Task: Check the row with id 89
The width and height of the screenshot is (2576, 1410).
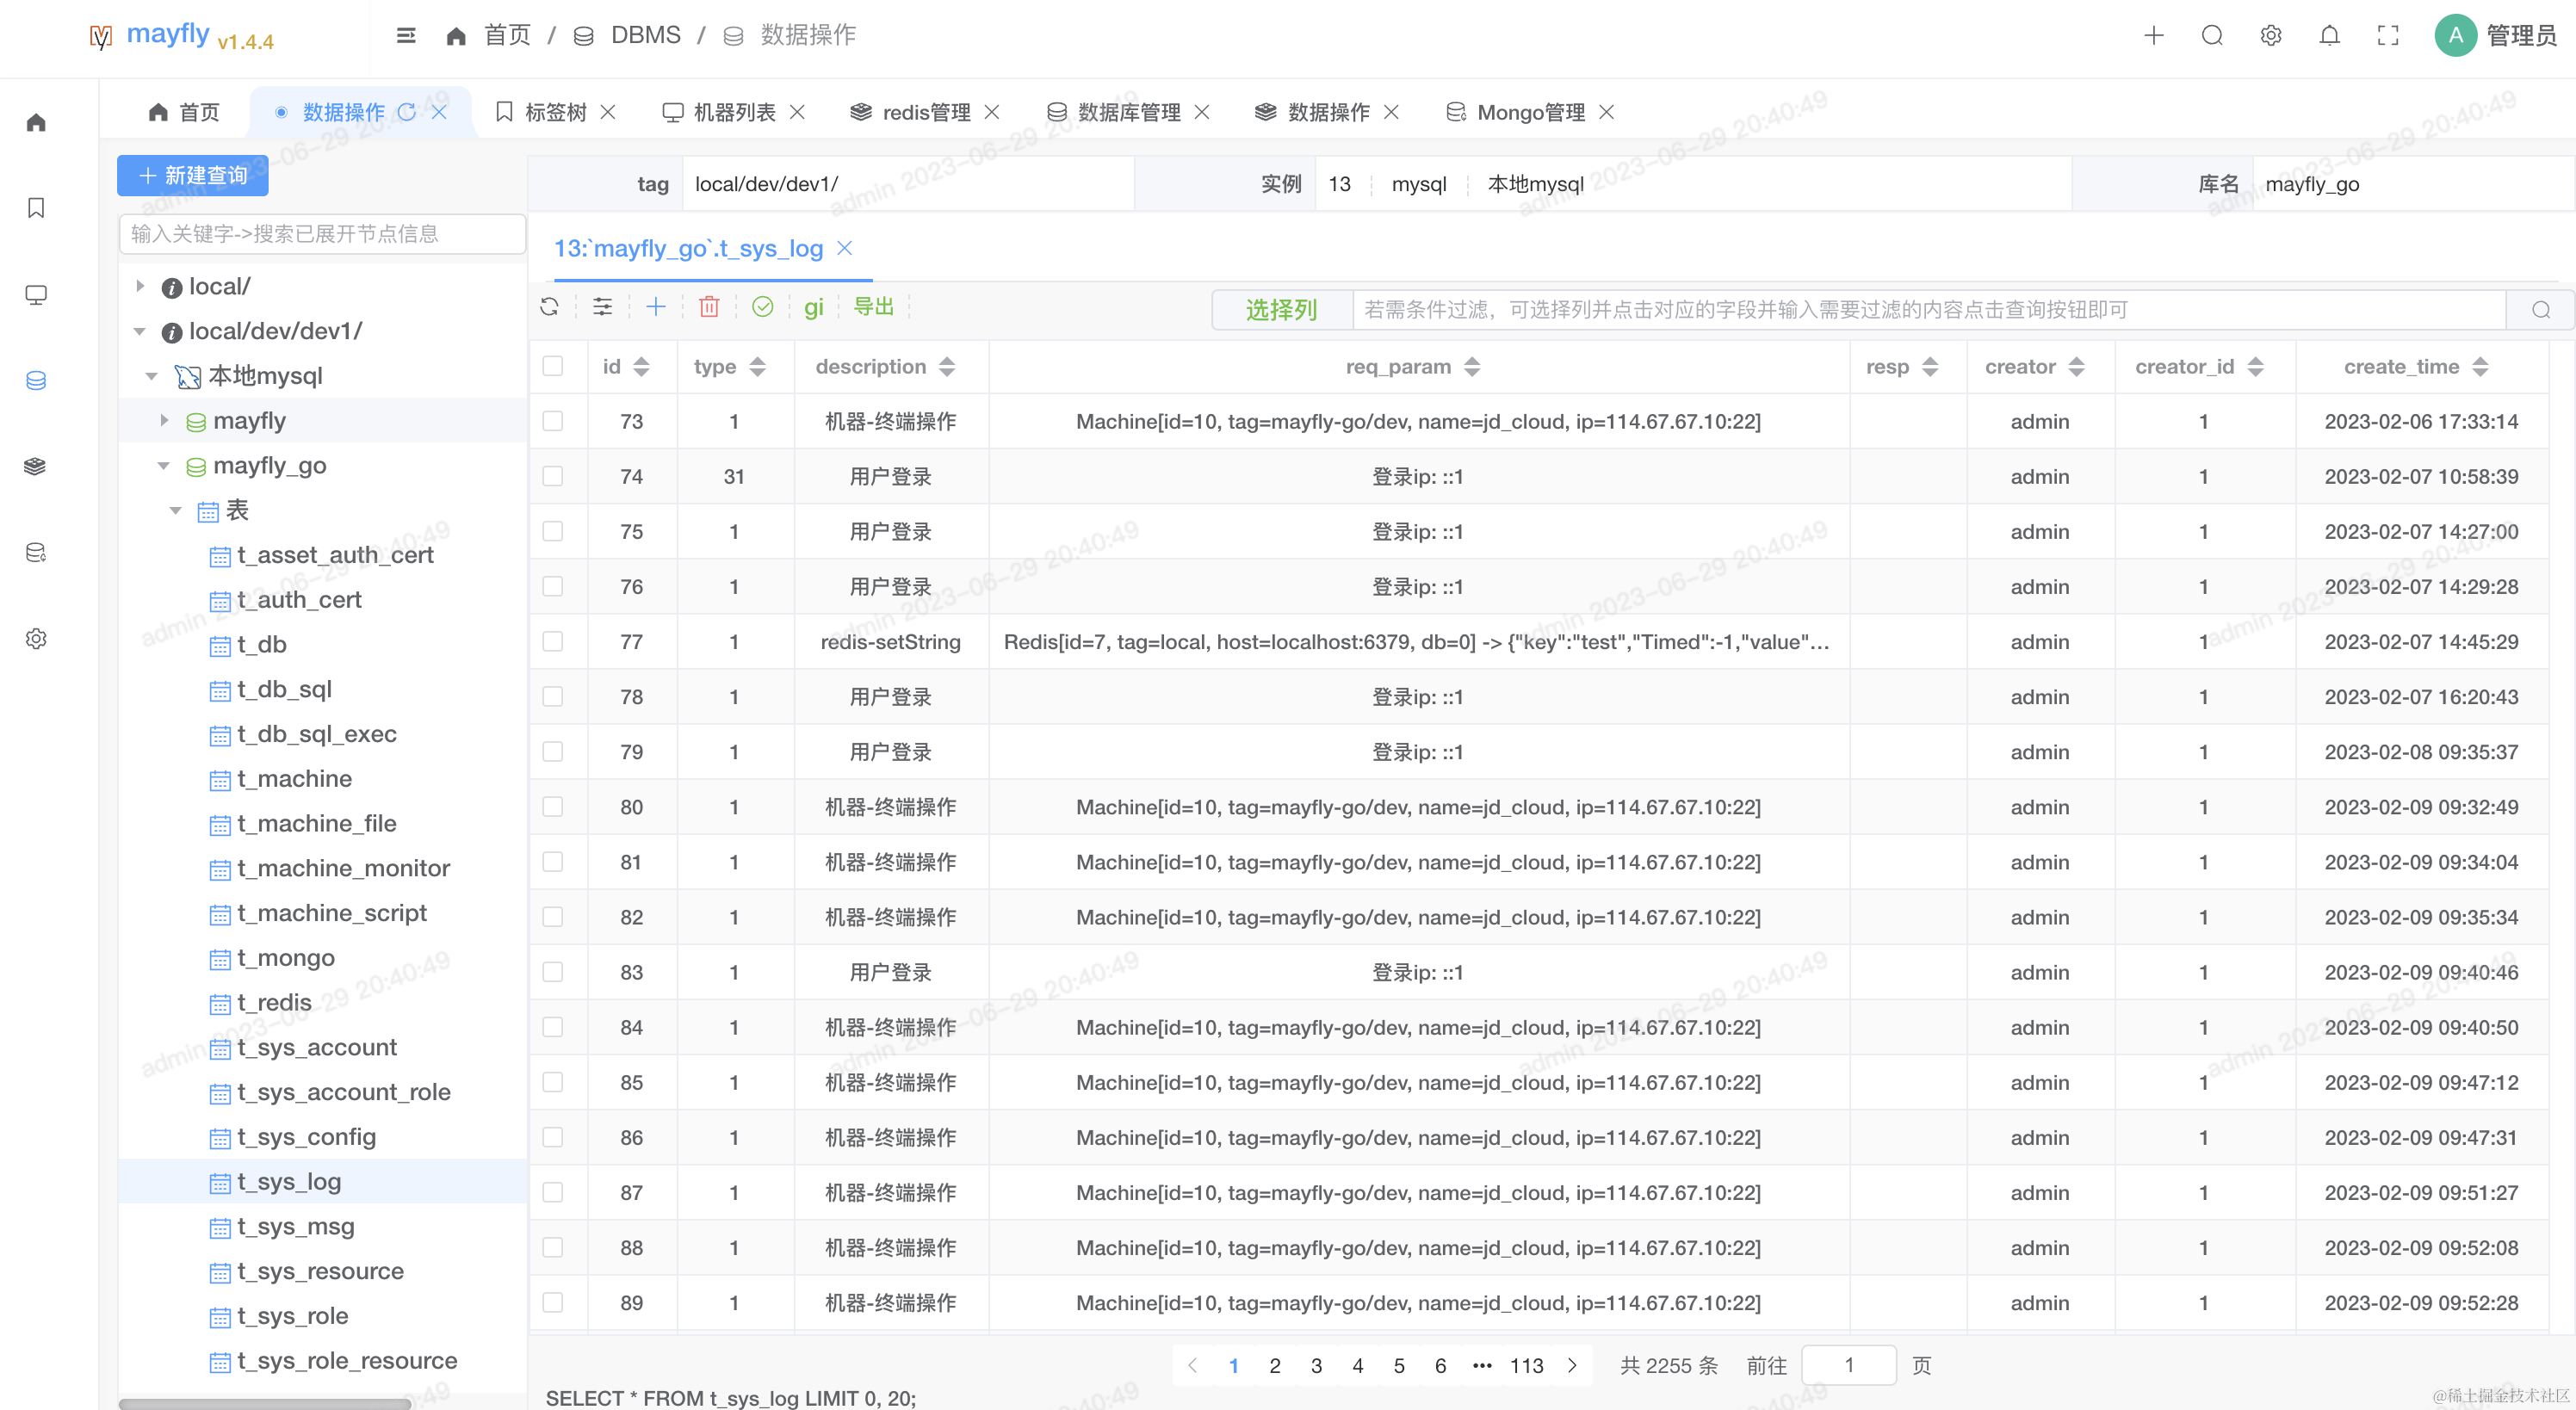Action: (552, 1302)
